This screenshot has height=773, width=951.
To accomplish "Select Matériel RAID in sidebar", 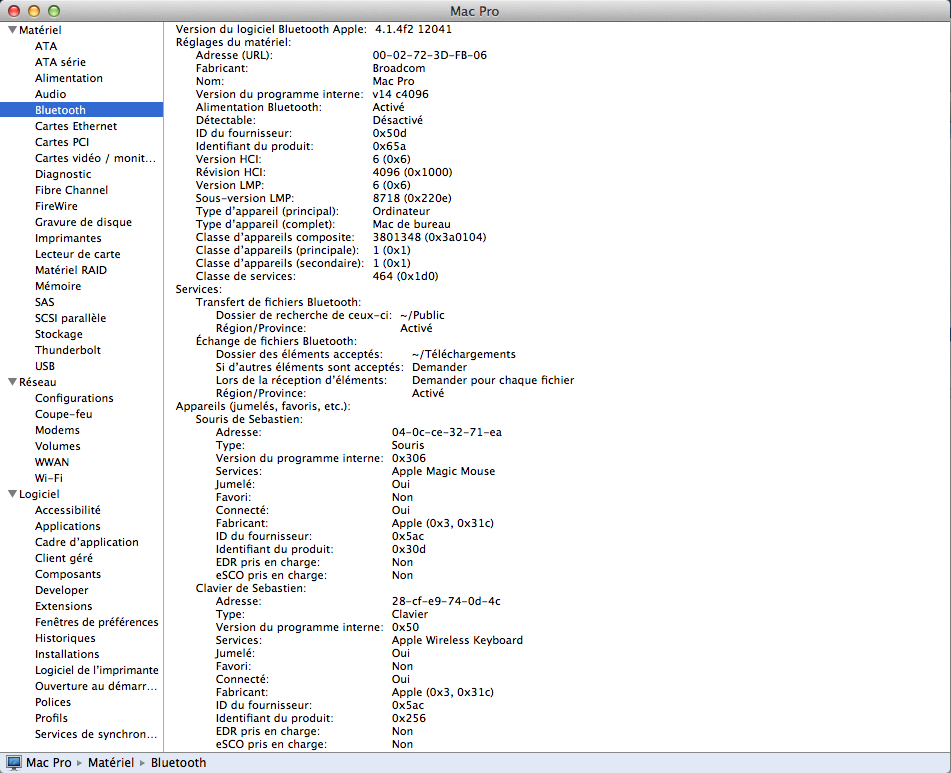I will (x=70, y=270).
